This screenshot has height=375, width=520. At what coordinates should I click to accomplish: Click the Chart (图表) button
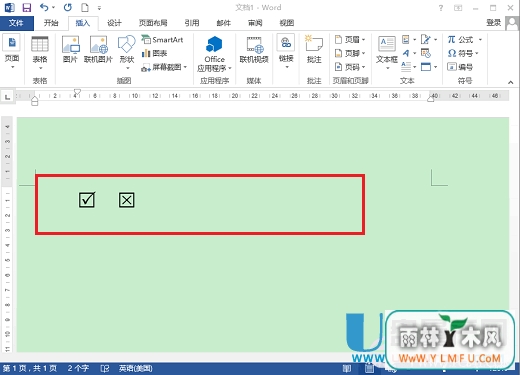155,53
